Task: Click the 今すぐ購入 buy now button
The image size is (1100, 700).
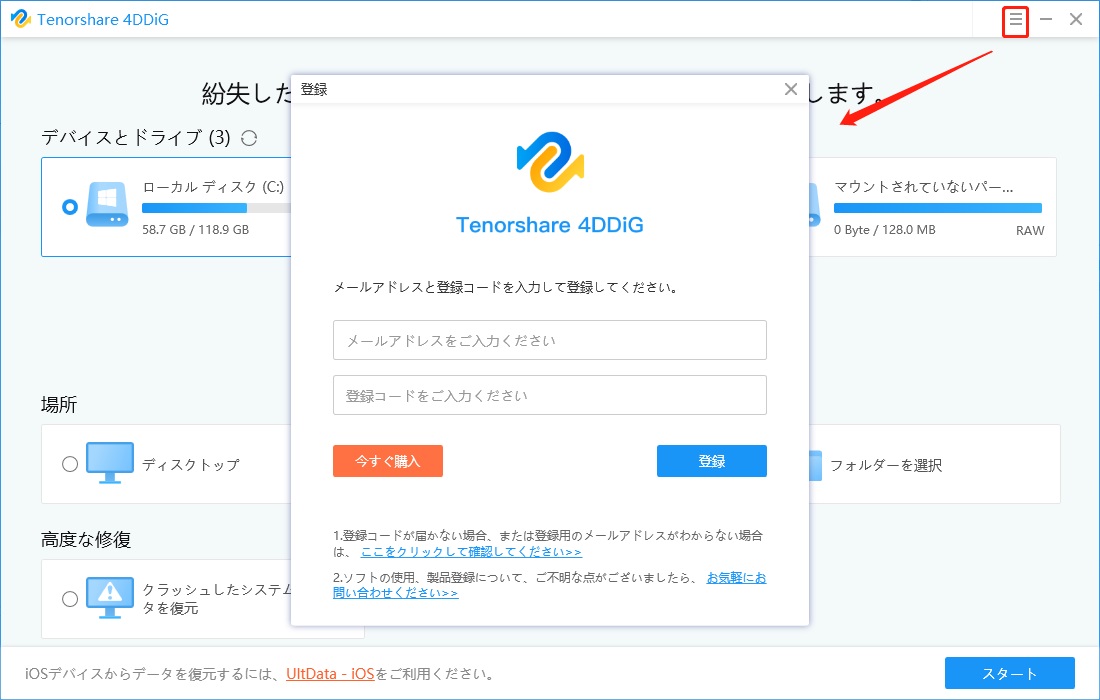Action: 387,461
